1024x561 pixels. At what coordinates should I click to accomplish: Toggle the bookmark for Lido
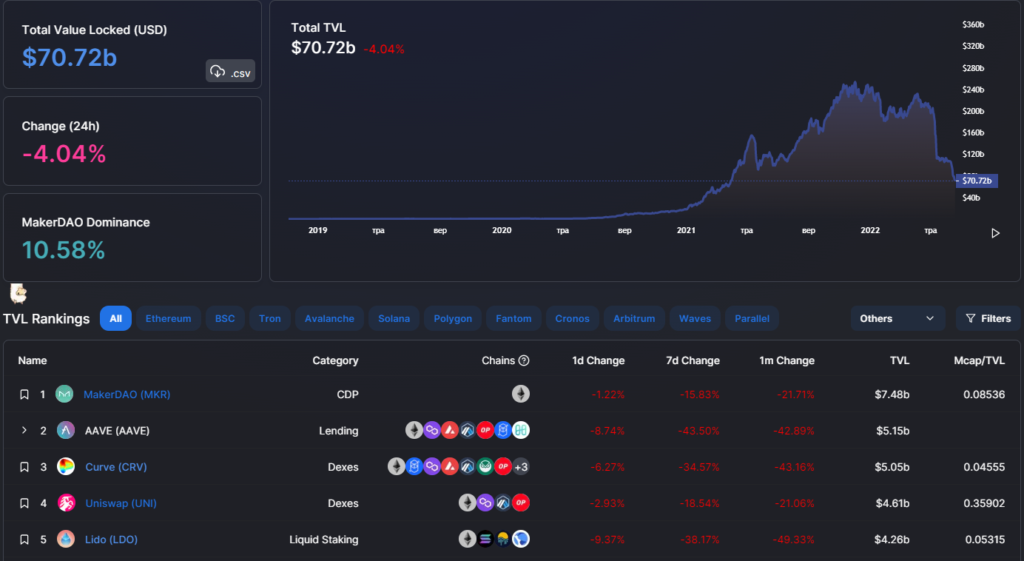(x=24, y=540)
